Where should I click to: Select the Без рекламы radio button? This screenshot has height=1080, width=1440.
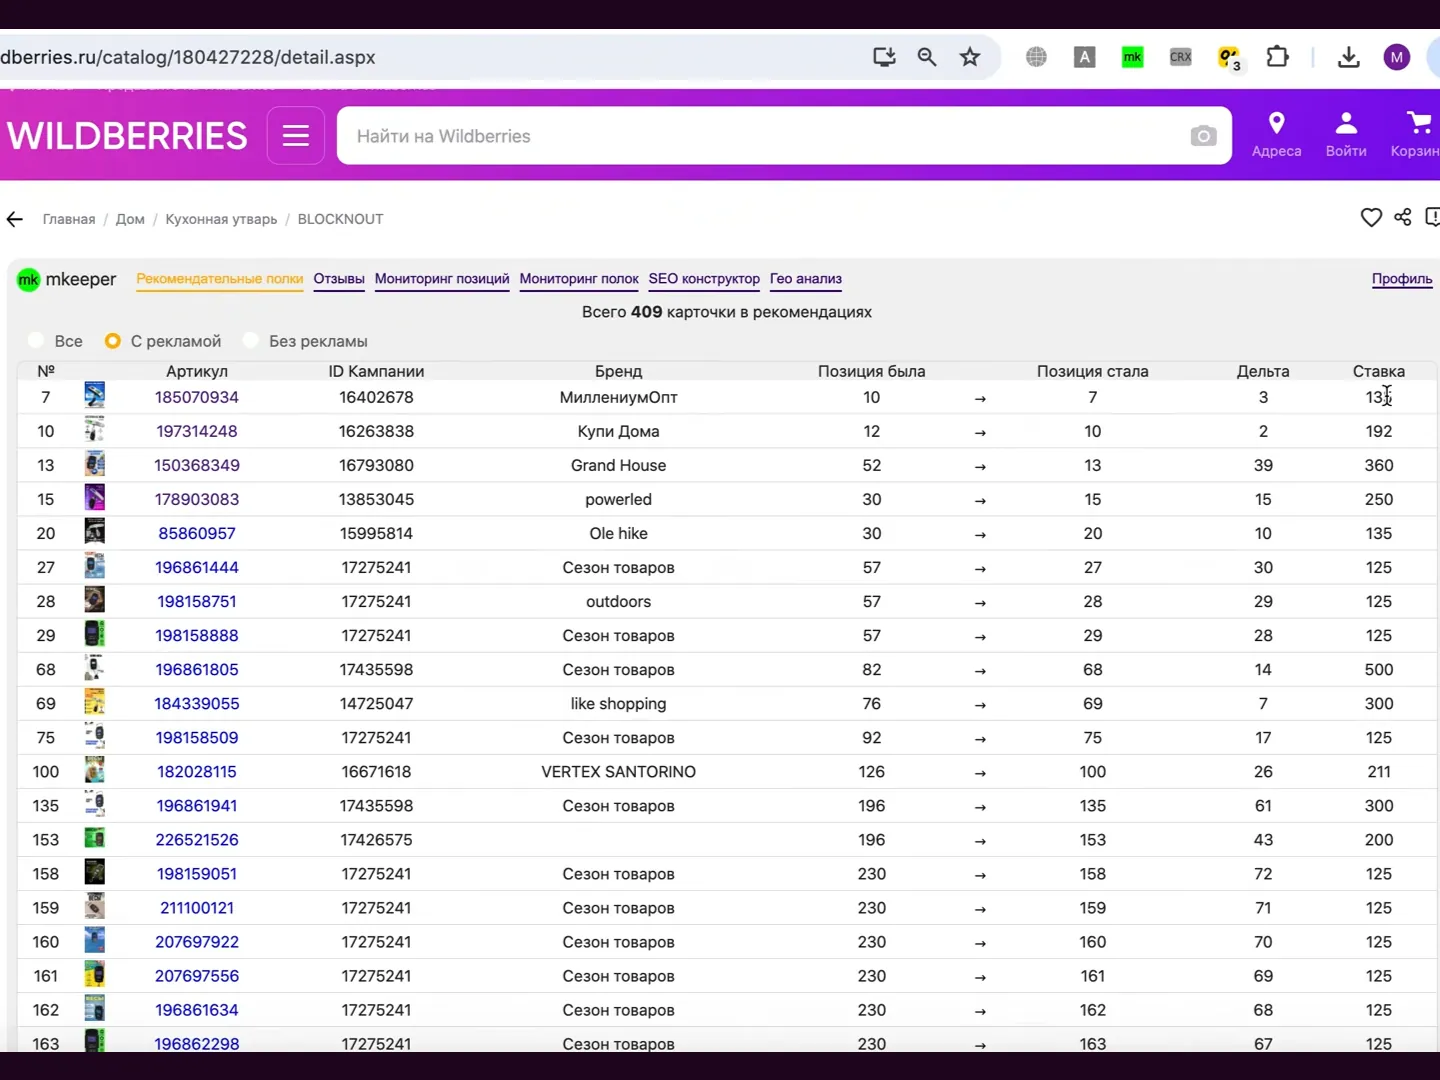251,341
